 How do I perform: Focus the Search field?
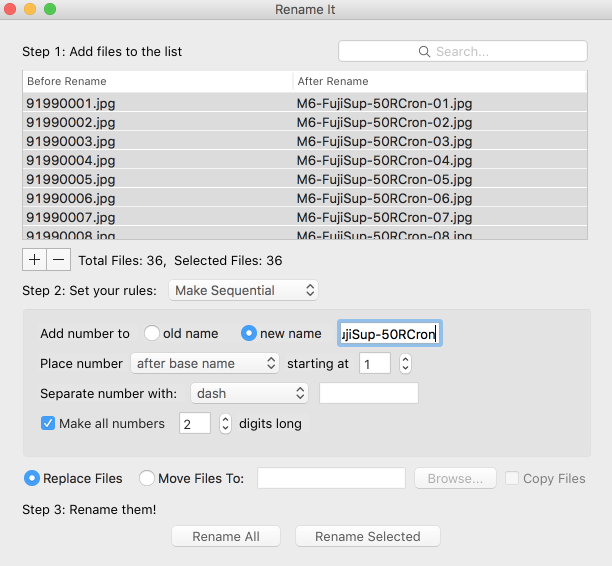point(463,51)
